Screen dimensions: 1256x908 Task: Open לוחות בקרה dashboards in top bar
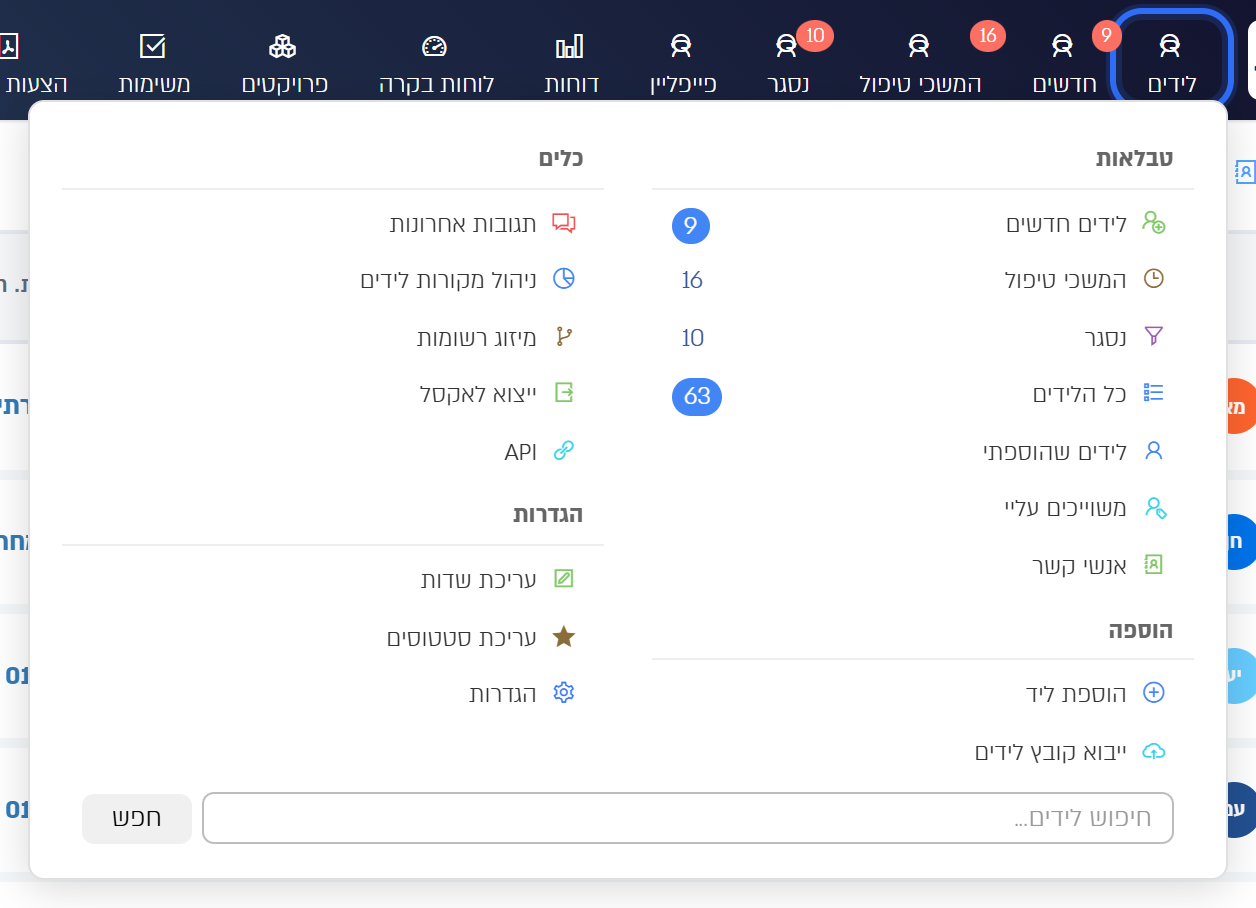(x=435, y=62)
